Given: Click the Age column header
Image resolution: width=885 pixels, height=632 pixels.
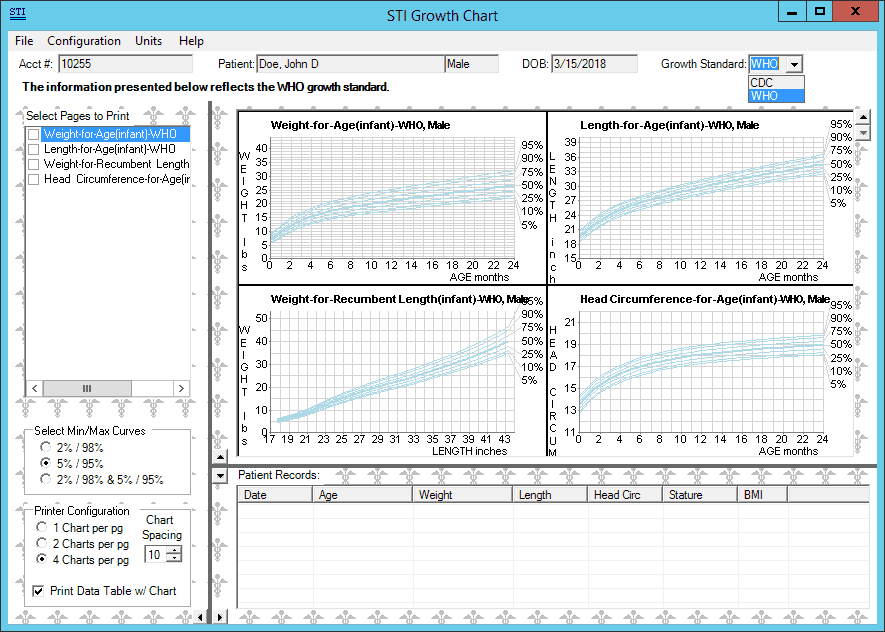Looking at the screenshot, I should 362,495.
